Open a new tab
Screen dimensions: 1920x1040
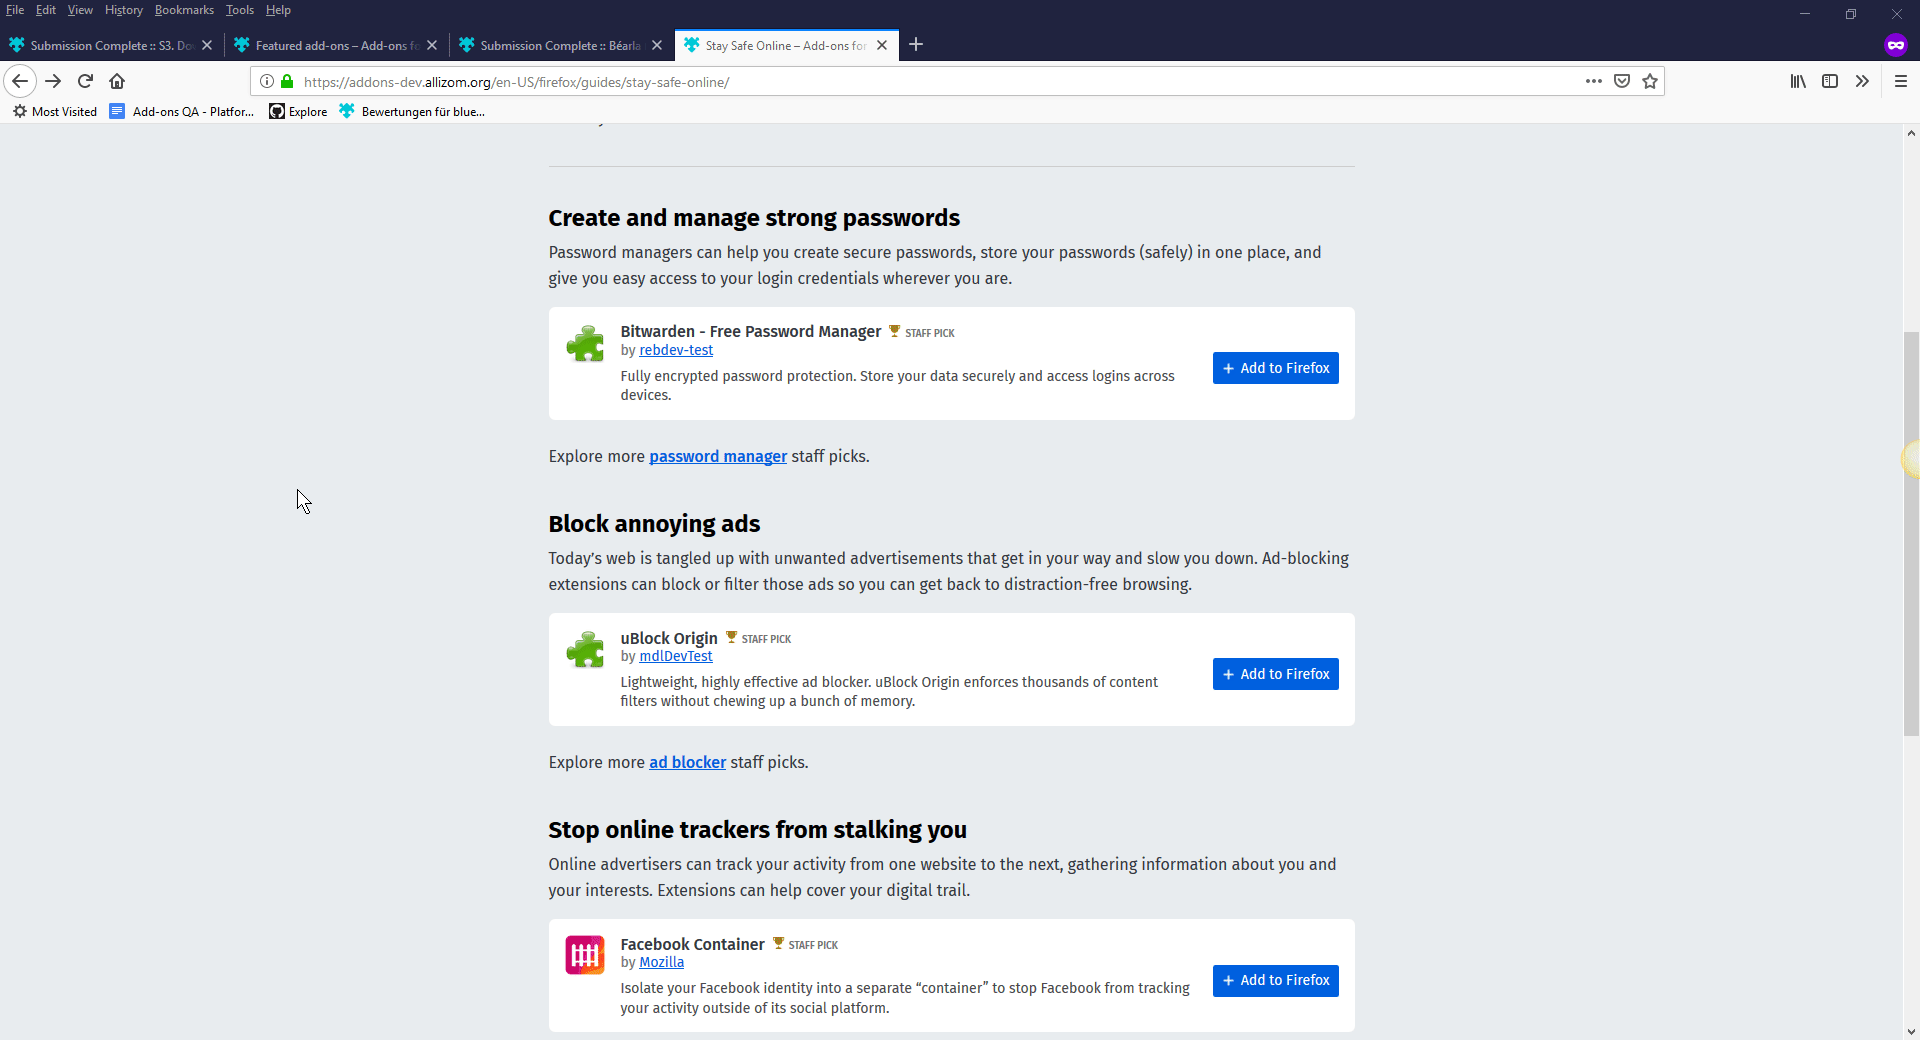916,45
